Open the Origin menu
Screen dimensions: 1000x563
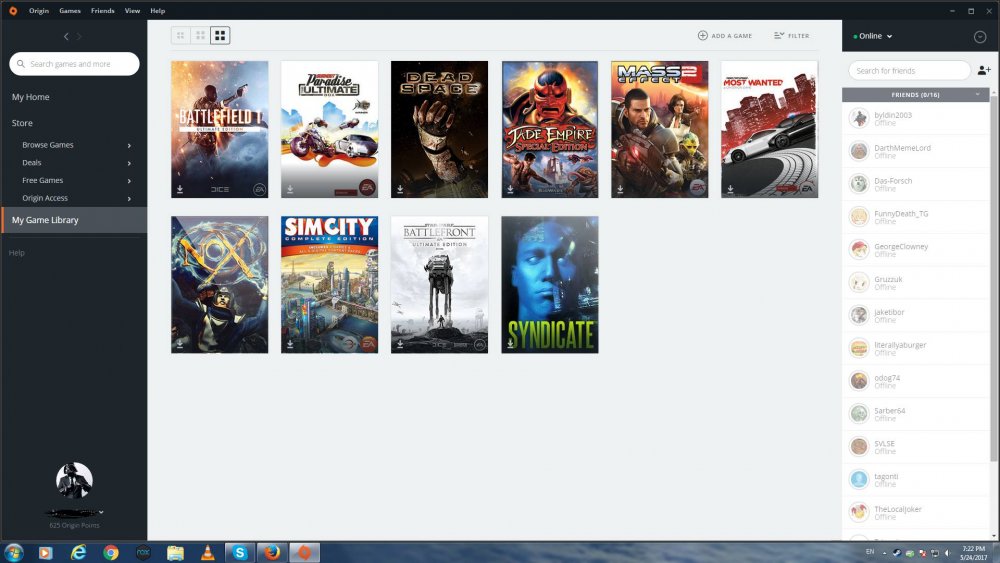pos(39,11)
